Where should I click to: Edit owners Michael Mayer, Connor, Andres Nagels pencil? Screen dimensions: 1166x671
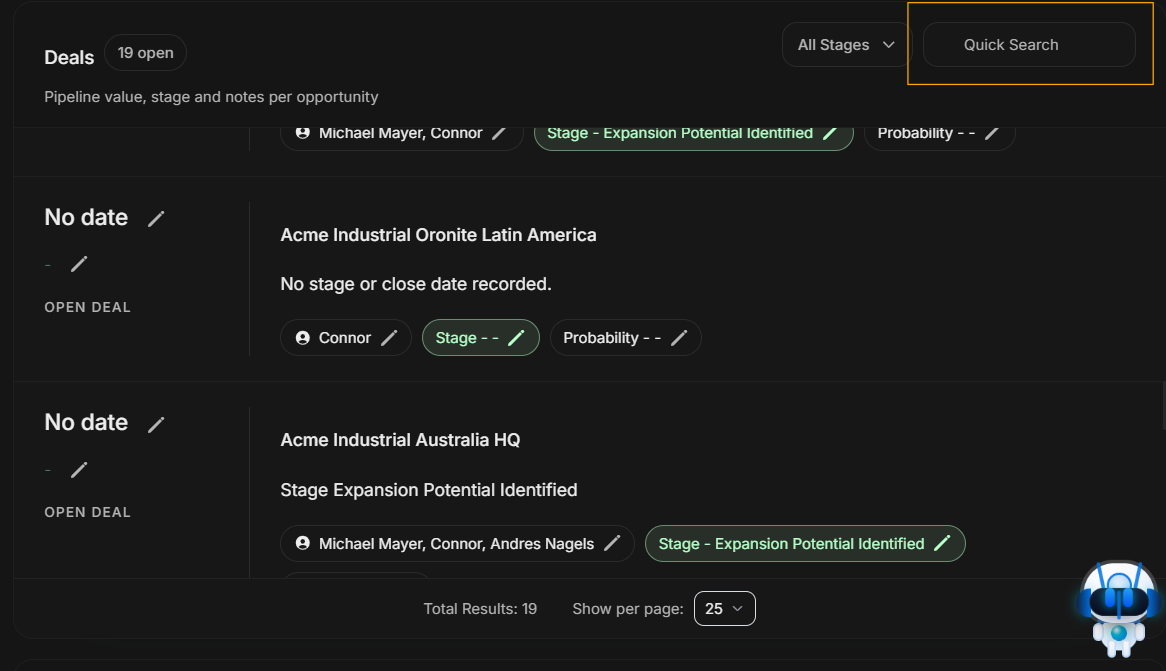point(612,544)
